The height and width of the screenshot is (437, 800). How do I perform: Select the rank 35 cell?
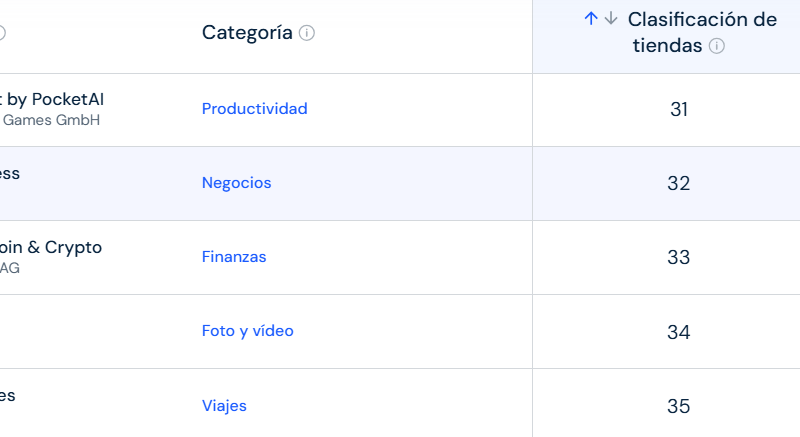(679, 406)
